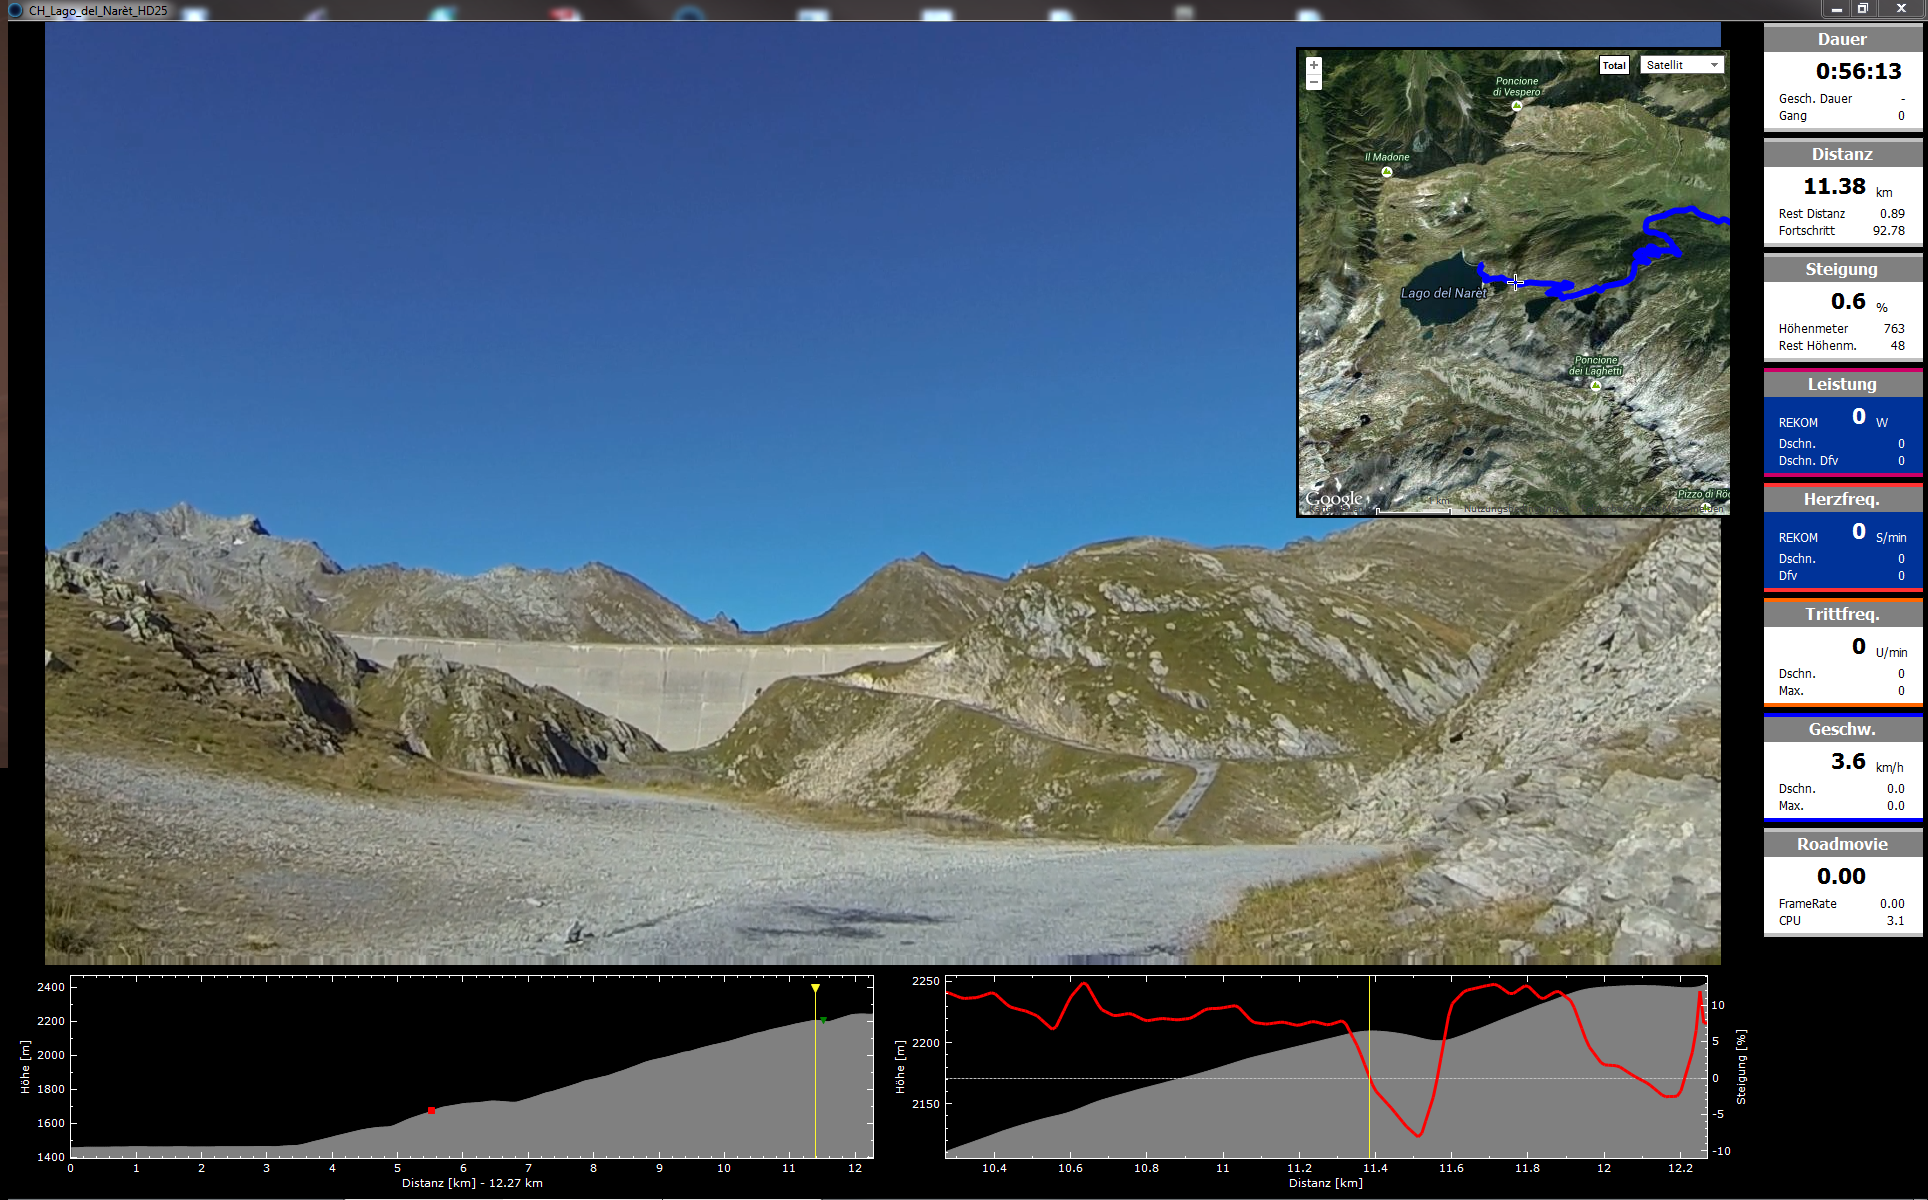Click the Roadmovie panel header

click(x=1842, y=845)
